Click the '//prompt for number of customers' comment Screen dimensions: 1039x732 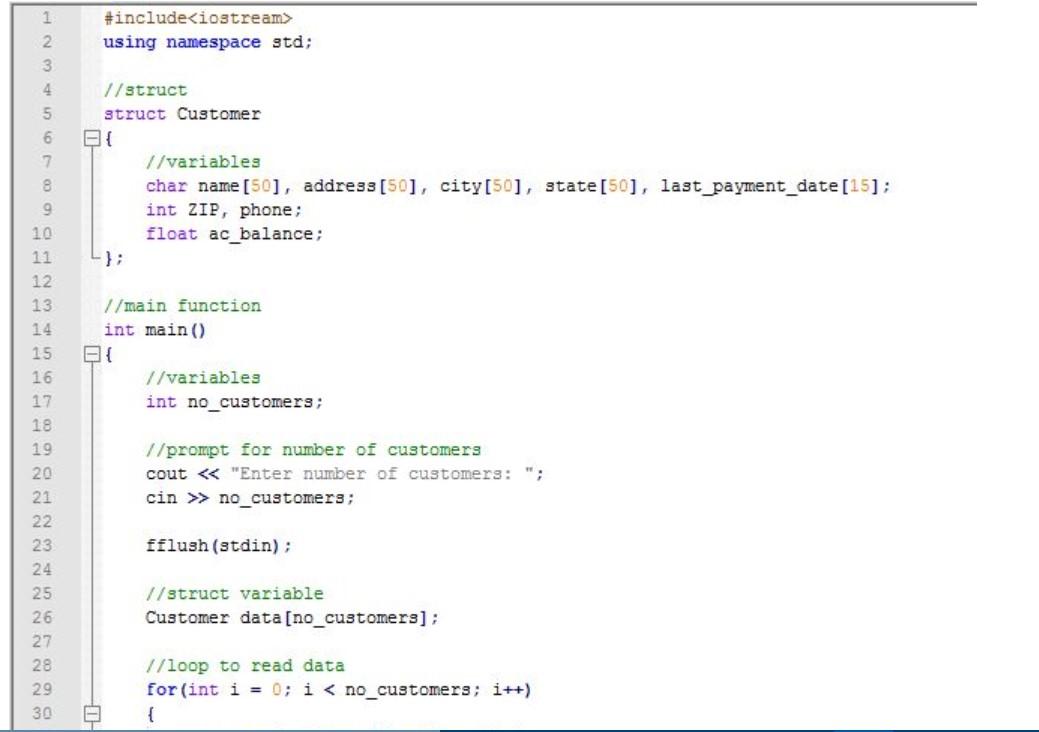tap(313, 450)
